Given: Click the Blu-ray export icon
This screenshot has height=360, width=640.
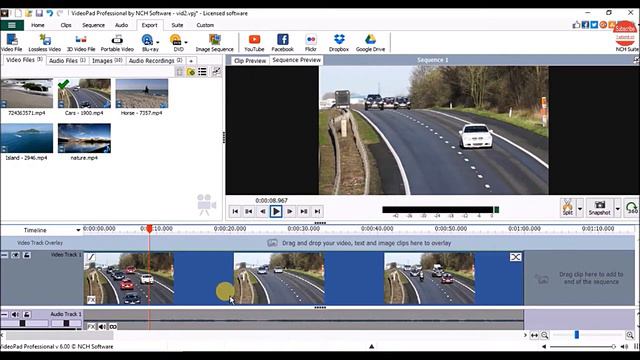Looking at the screenshot, I should [x=147, y=40].
